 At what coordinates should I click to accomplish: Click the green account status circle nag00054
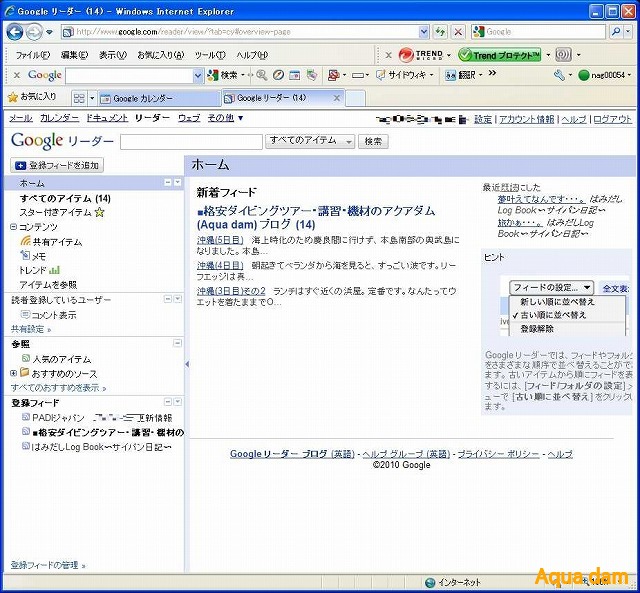(584, 75)
